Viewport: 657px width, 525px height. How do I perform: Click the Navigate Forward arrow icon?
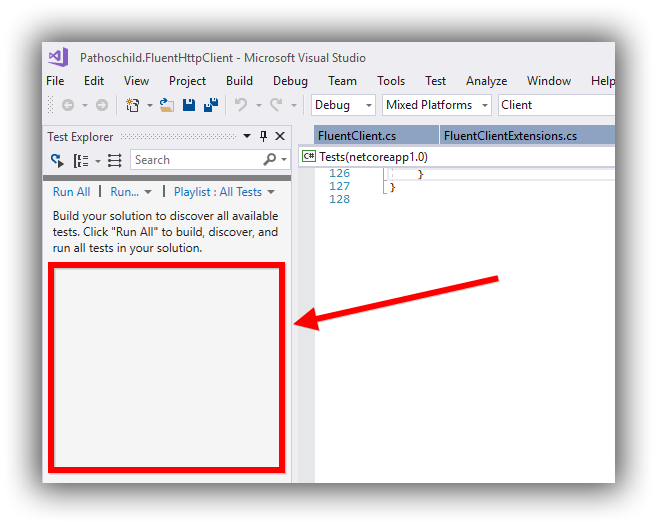click(x=102, y=105)
